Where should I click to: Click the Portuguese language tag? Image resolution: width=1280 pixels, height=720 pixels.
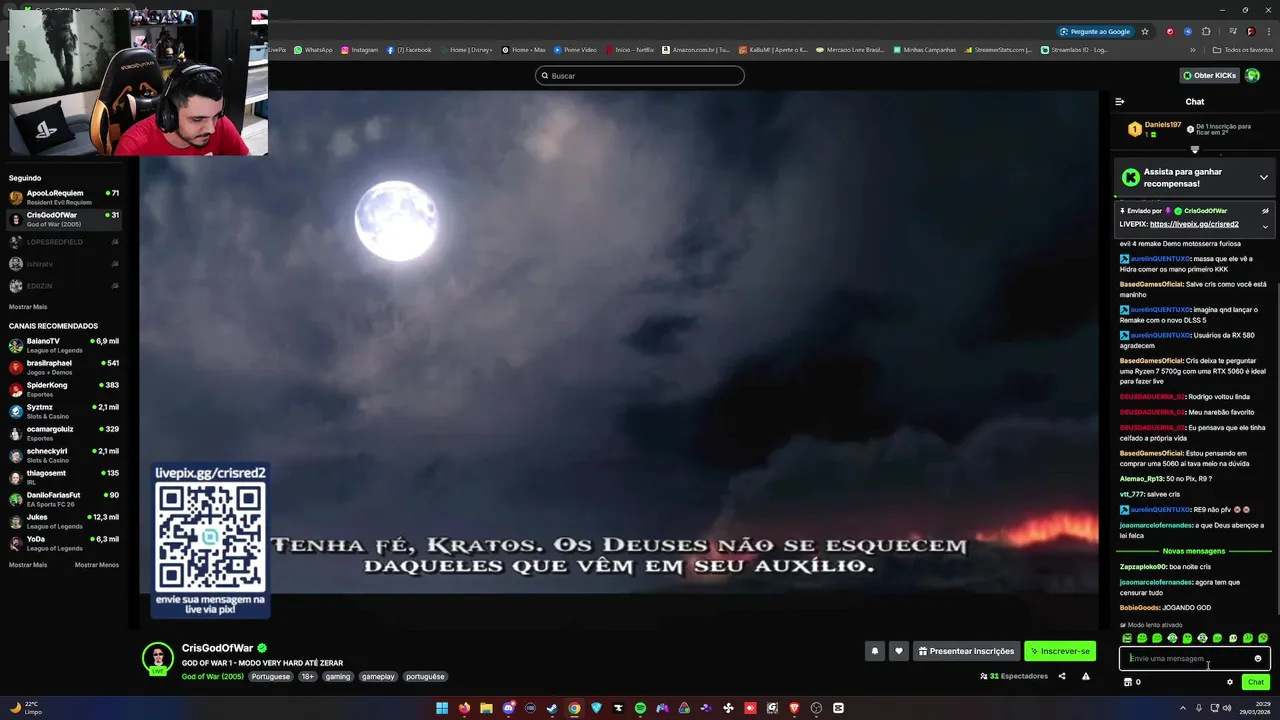270,676
